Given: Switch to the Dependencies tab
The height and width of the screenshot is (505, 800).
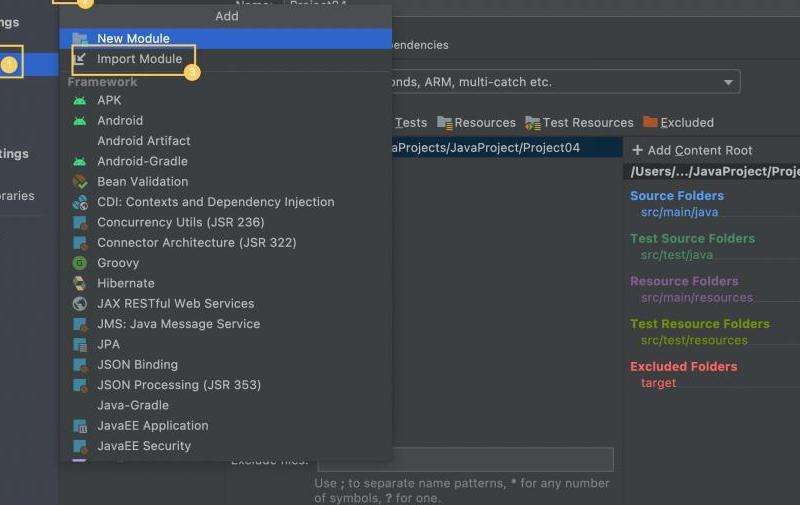Looking at the screenshot, I should tap(420, 45).
